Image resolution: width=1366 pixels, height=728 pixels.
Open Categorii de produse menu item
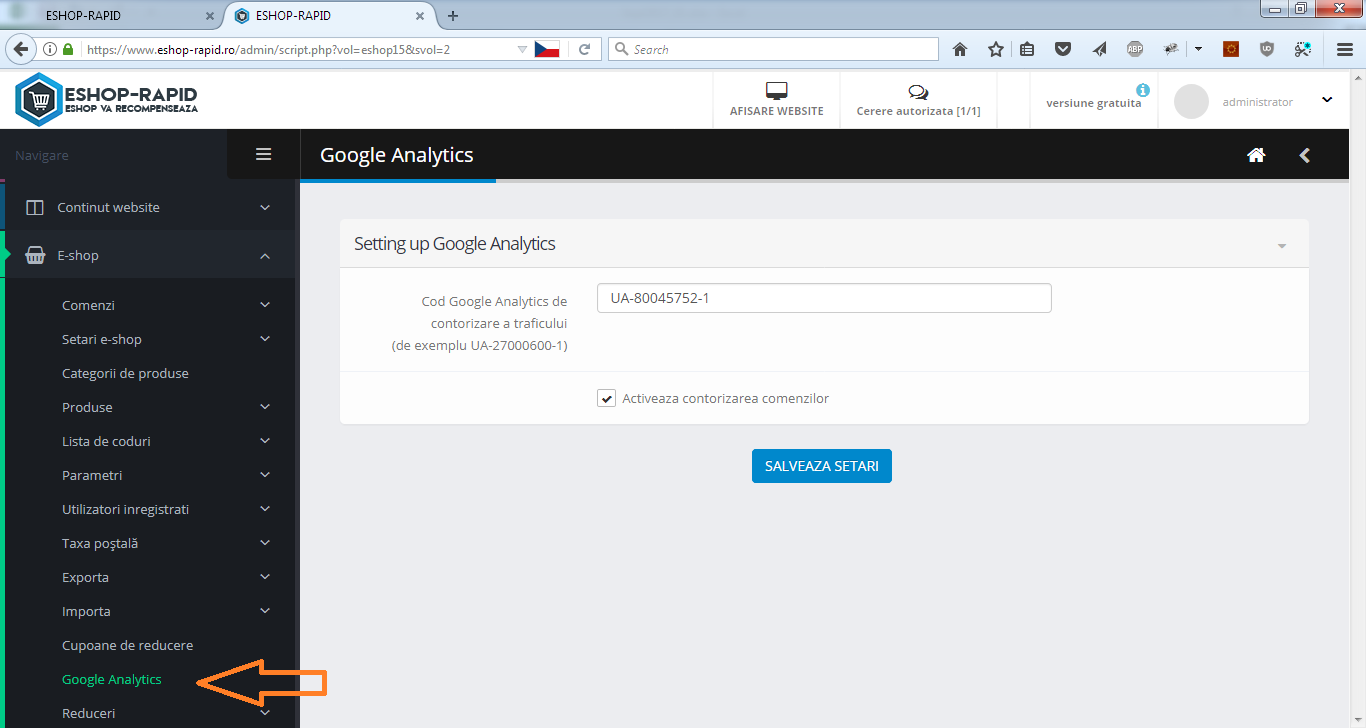point(125,373)
